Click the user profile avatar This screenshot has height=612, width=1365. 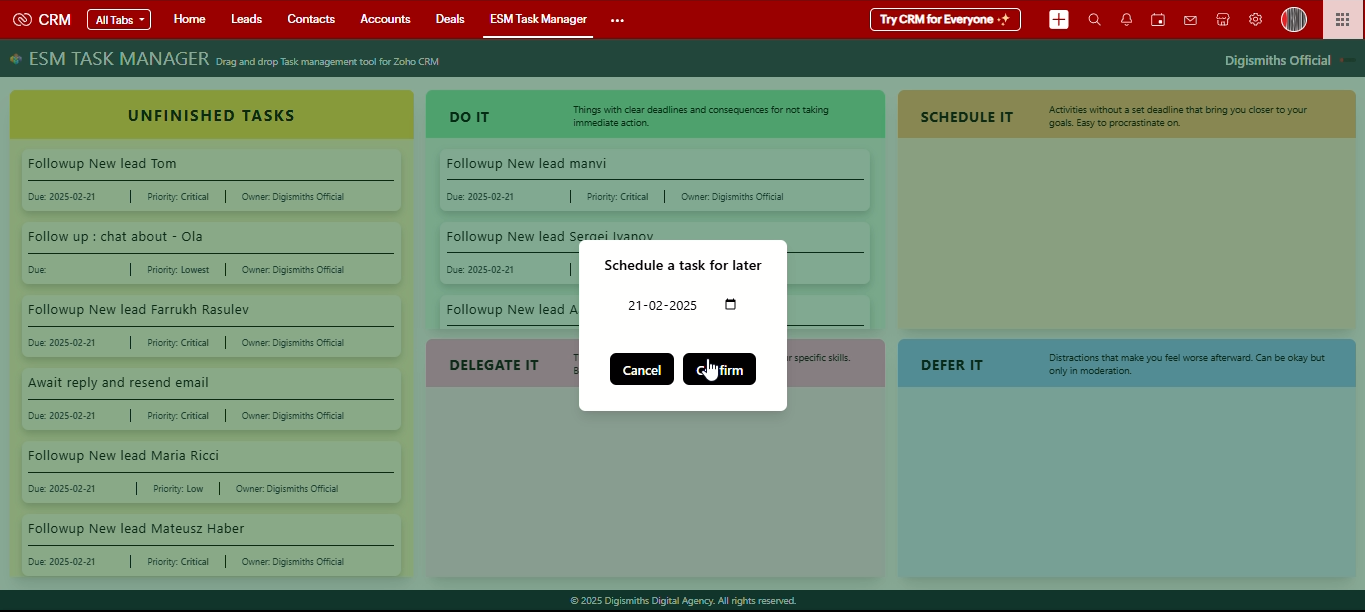pos(1294,20)
